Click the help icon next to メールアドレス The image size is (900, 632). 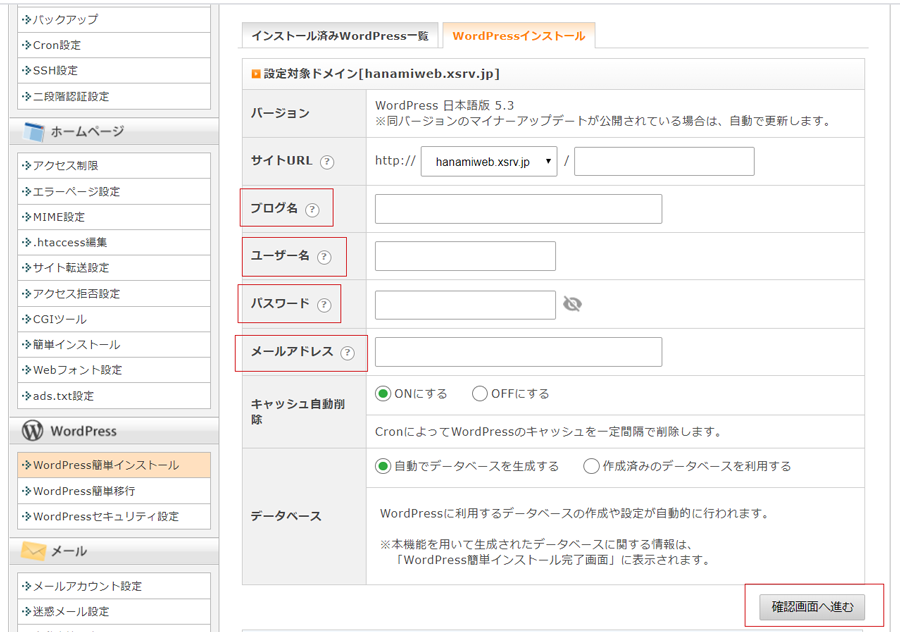347,352
